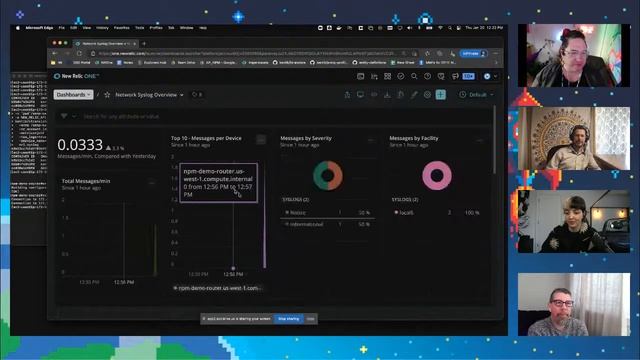Click the Informational severity legend row
Image resolution: width=640 pixels, height=360 pixels.
[327, 224]
